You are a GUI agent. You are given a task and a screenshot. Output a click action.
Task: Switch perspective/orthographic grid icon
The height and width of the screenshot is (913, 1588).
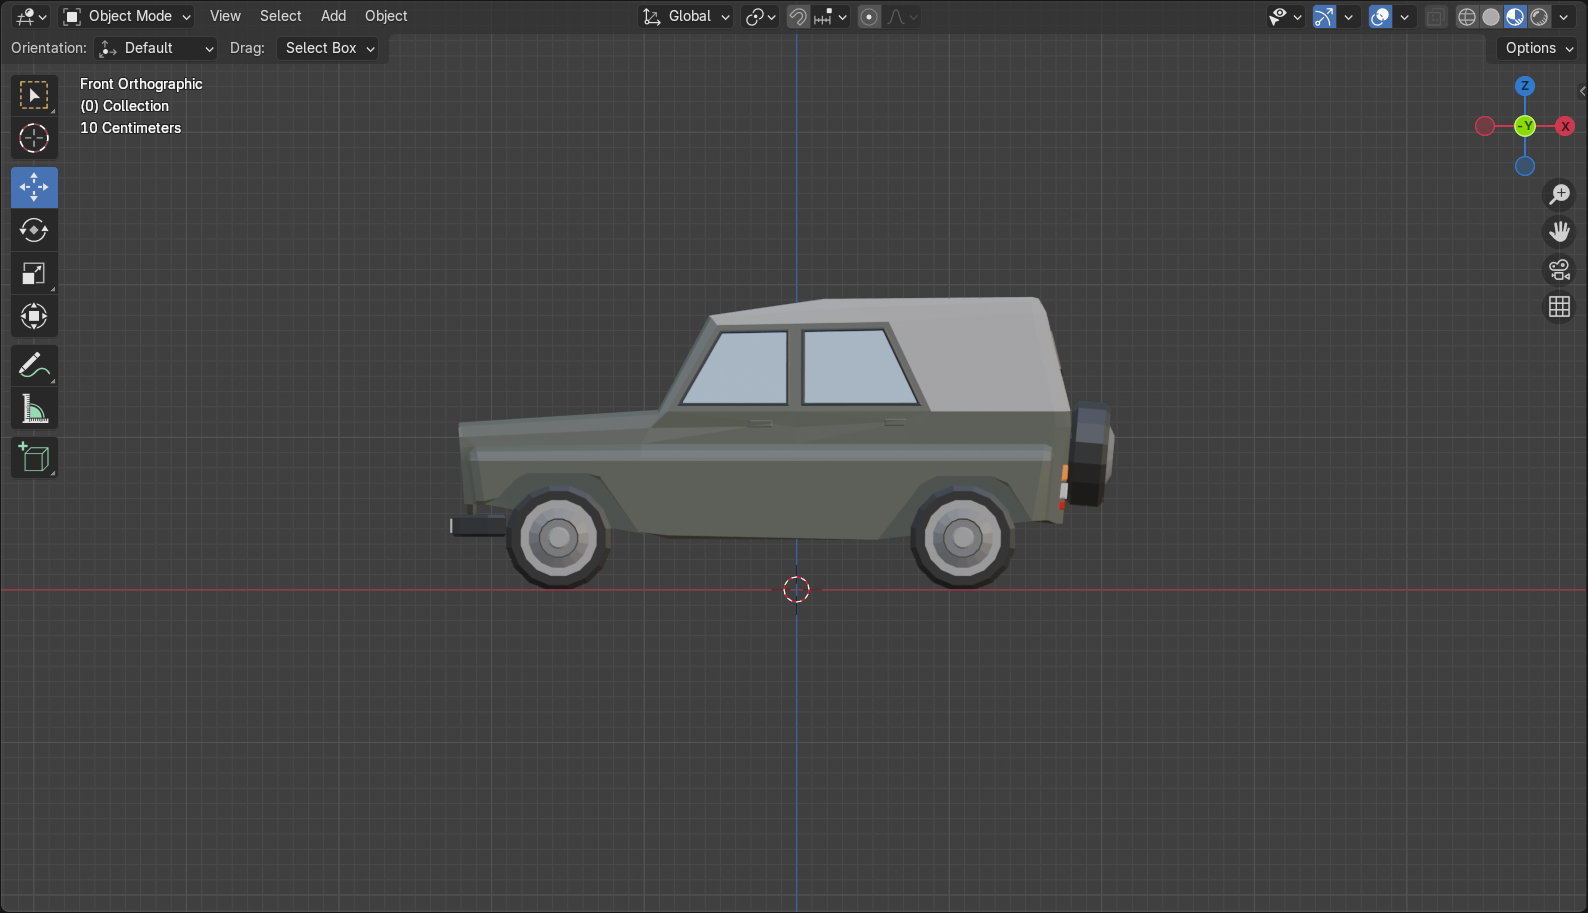1559,307
